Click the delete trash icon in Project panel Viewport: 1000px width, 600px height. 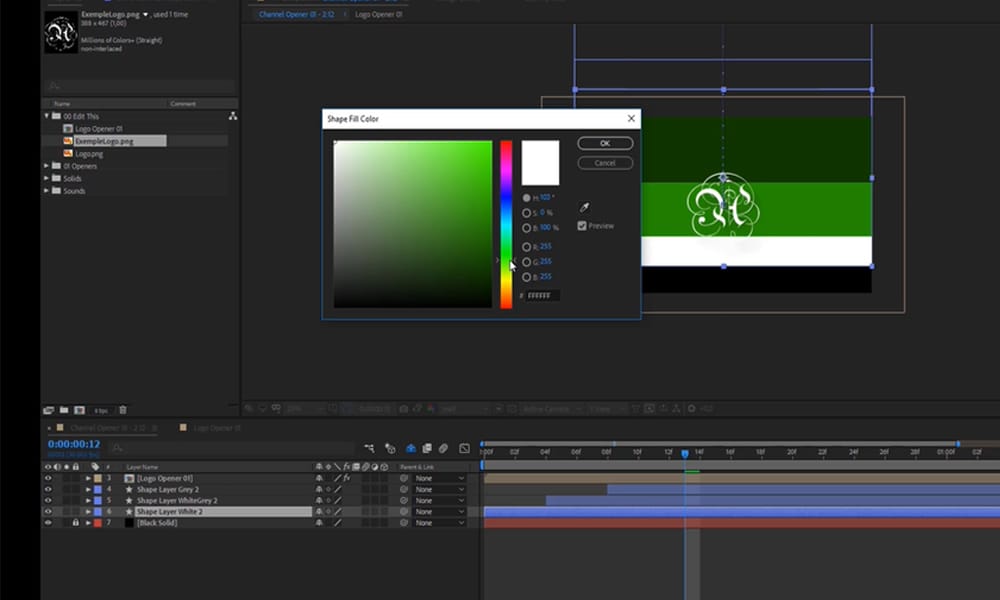[123, 410]
